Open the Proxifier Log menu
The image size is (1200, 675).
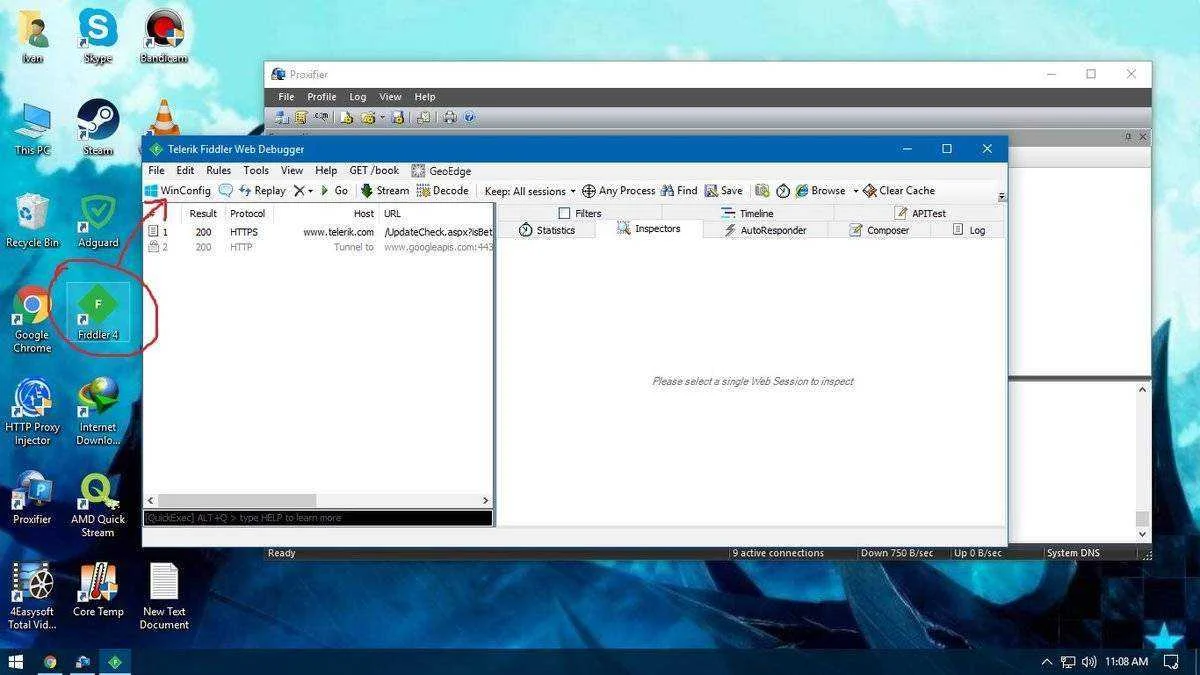pyautogui.click(x=357, y=97)
